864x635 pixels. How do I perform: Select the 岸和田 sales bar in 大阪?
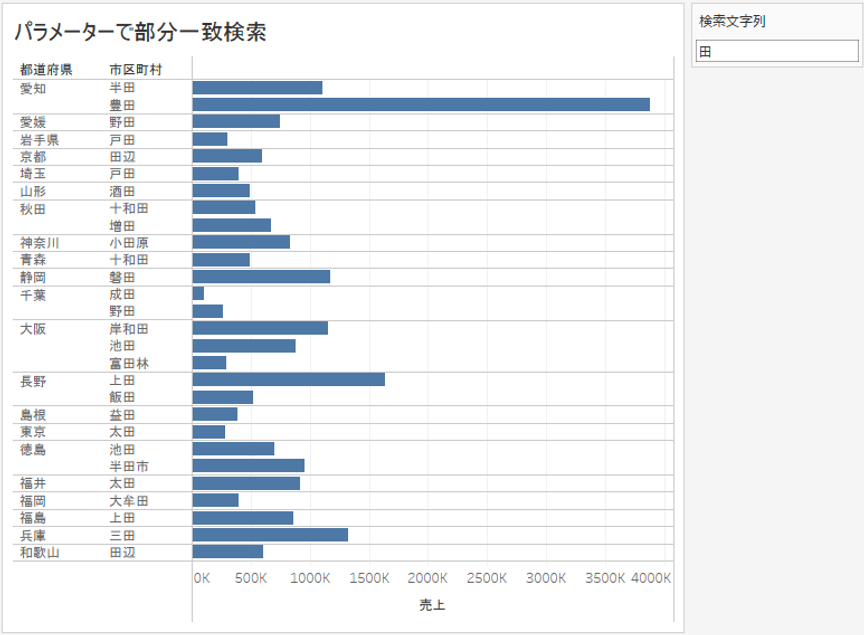pos(260,328)
